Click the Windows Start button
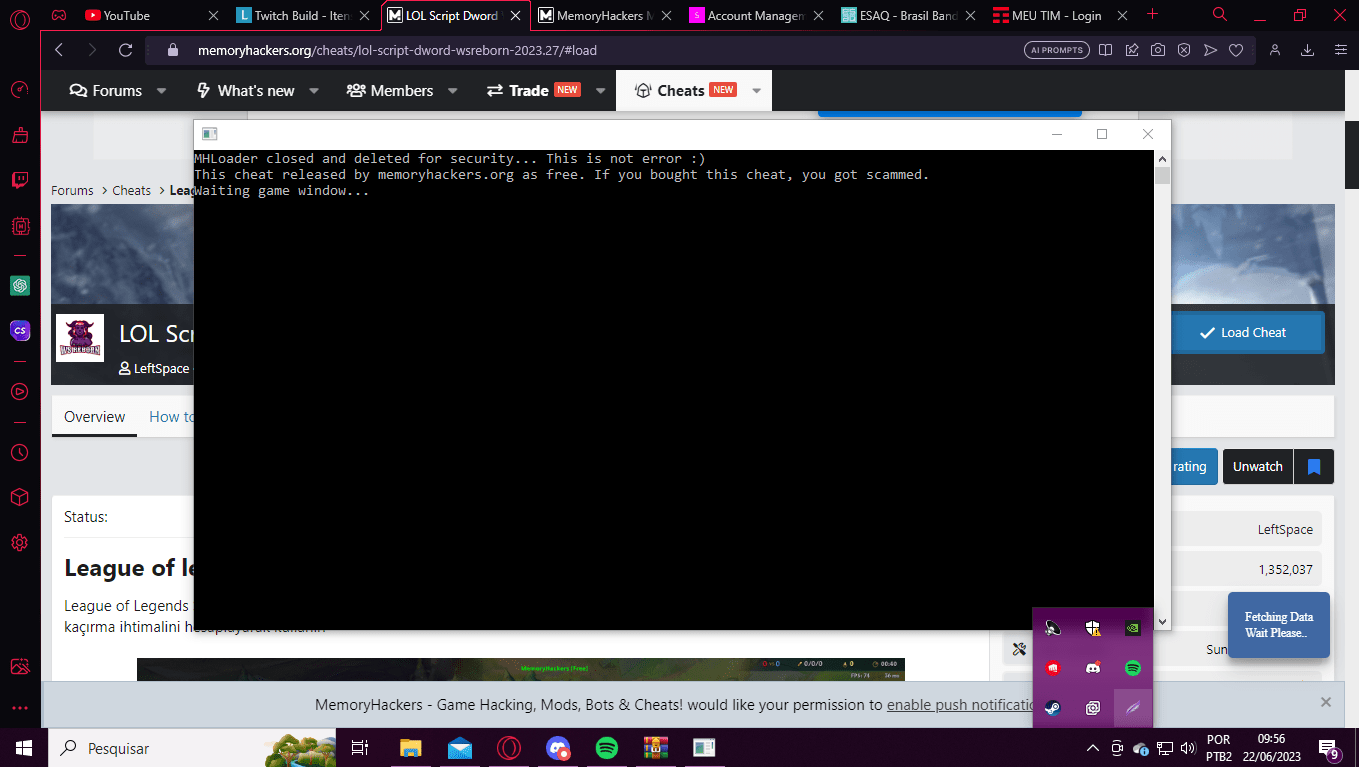The width and height of the screenshot is (1359, 767). click(x=23, y=747)
